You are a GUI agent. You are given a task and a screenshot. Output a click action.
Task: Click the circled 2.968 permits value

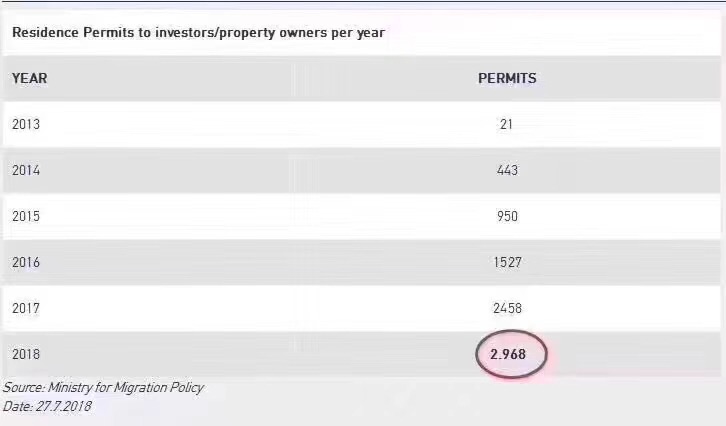(x=508, y=354)
